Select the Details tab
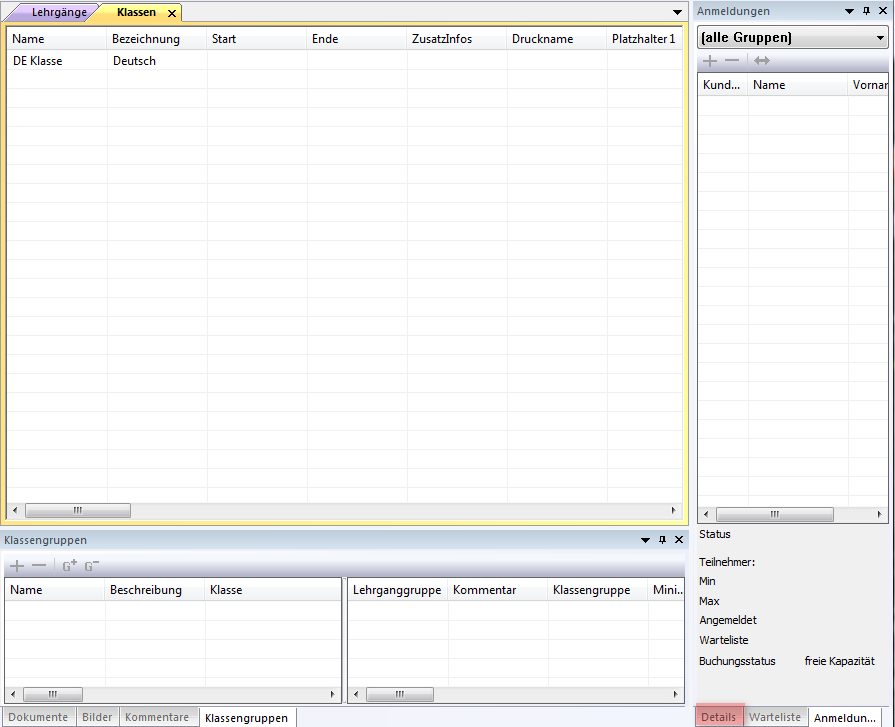This screenshot has width=895, height=727. 718,717
